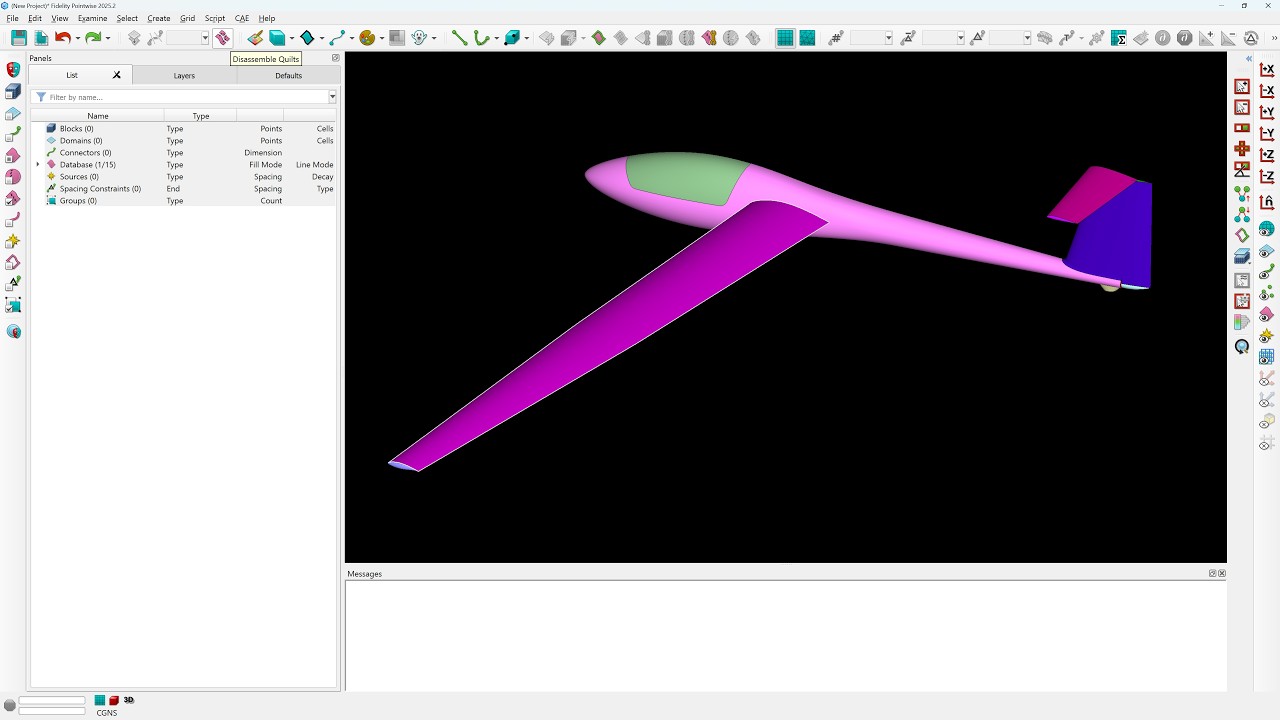Open the Create menu

click(158, 18)
